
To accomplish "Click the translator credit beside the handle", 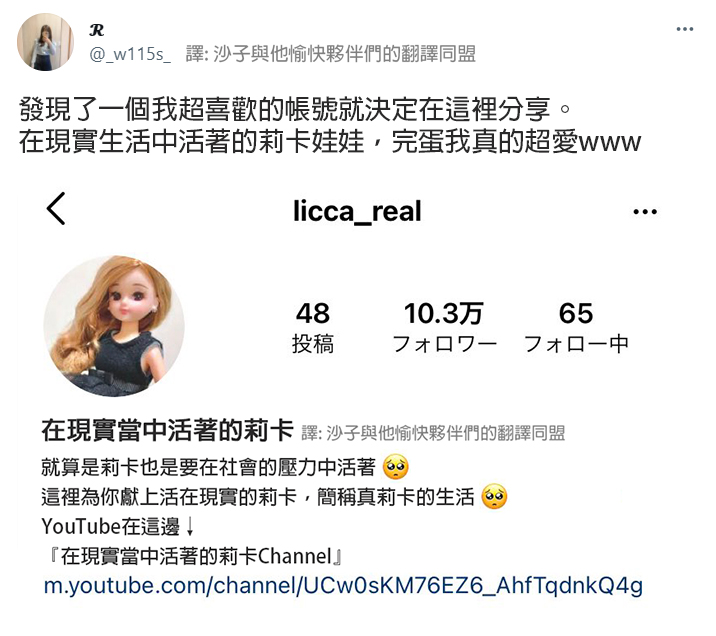I will (x=331, y=54).
